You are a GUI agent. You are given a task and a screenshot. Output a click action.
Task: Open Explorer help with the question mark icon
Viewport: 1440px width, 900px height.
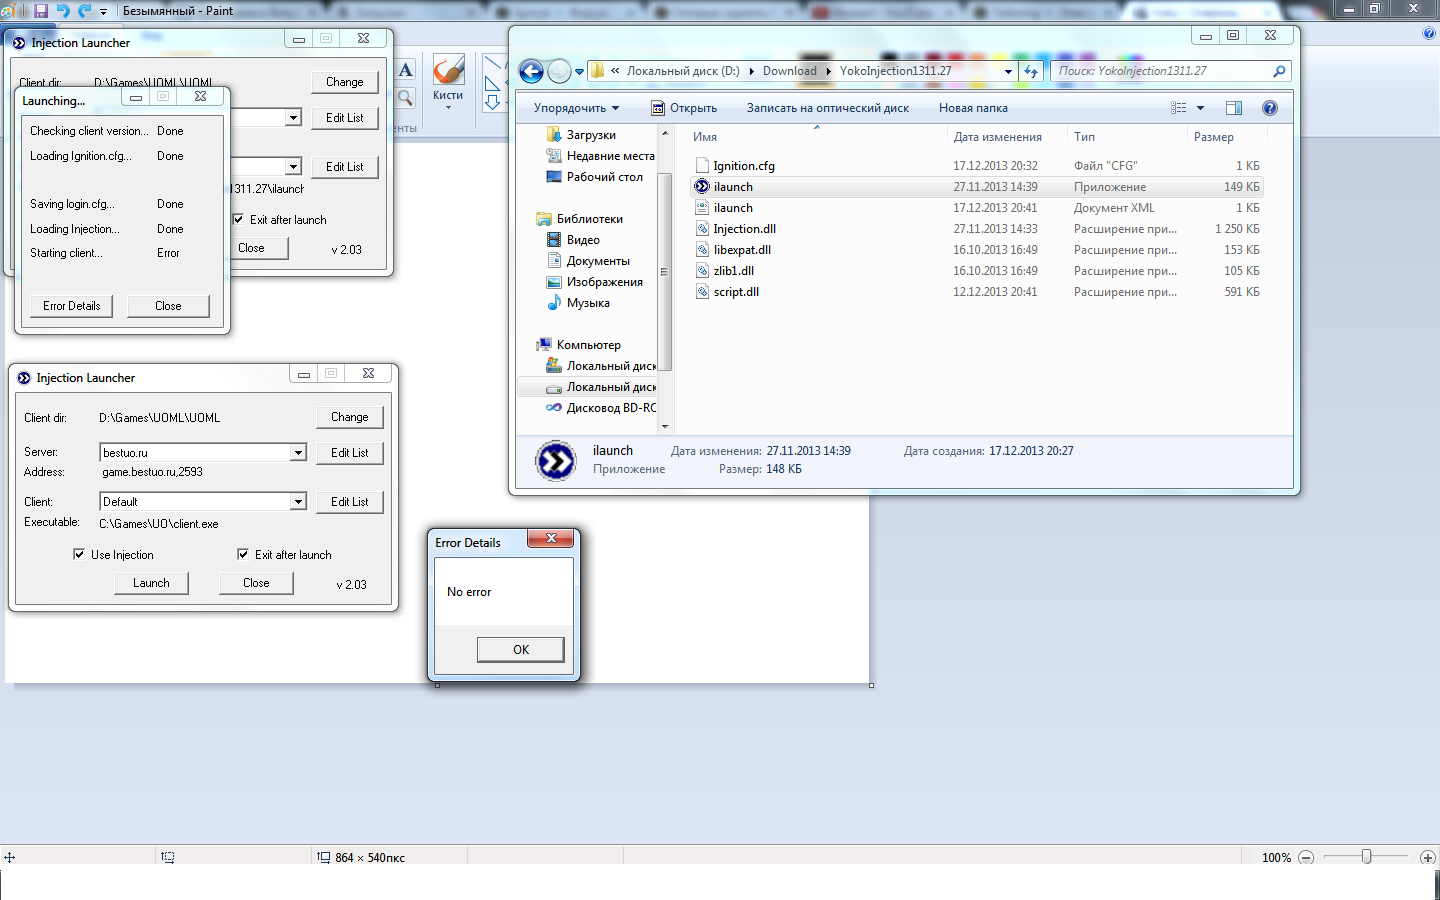[1270, 108]
